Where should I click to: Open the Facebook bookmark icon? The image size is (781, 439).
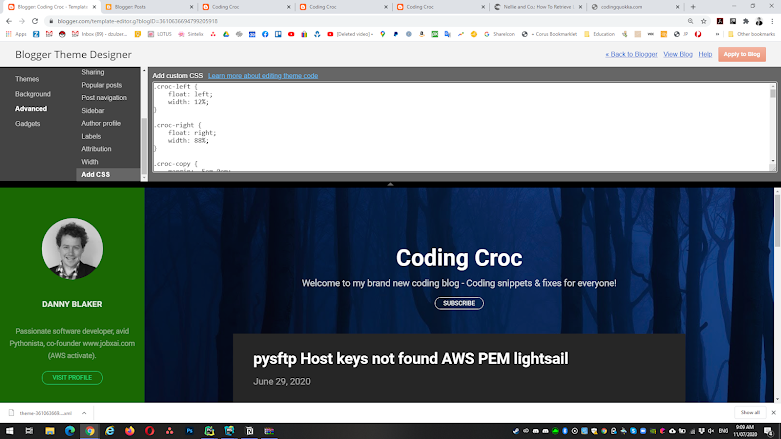point(265,34)
